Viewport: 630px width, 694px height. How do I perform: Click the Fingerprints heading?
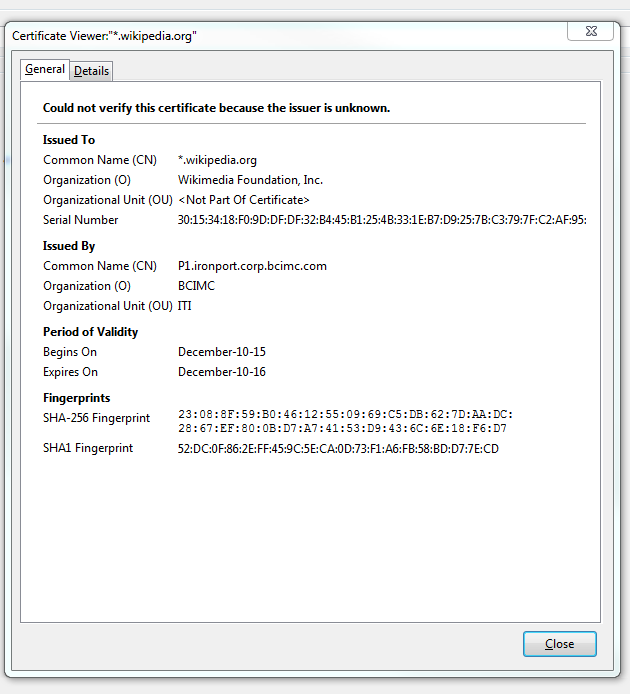tap(77, 398)
